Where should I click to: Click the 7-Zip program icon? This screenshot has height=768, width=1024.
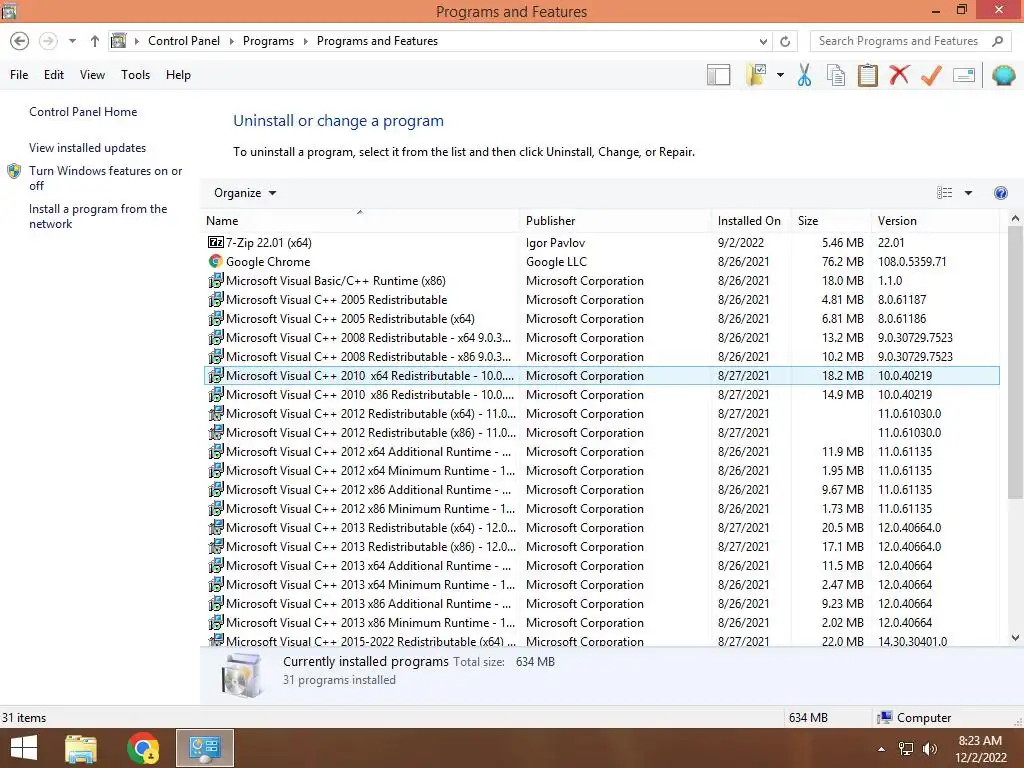coord(216,242)
